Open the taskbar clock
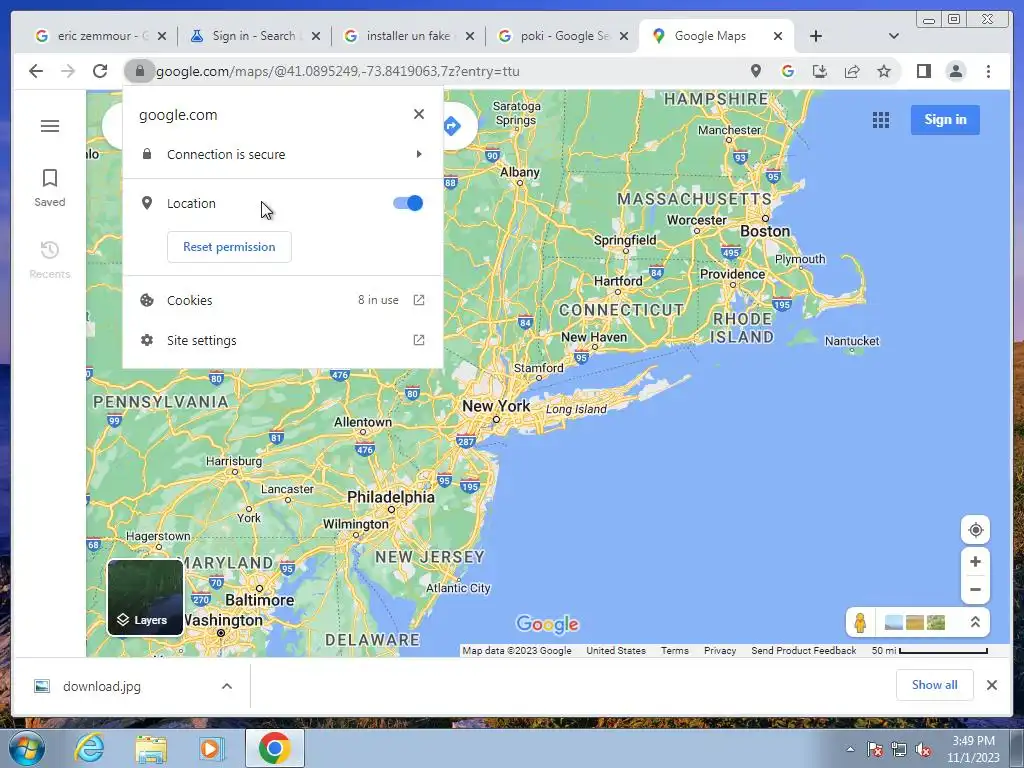1024x768 pixels. 973,749
